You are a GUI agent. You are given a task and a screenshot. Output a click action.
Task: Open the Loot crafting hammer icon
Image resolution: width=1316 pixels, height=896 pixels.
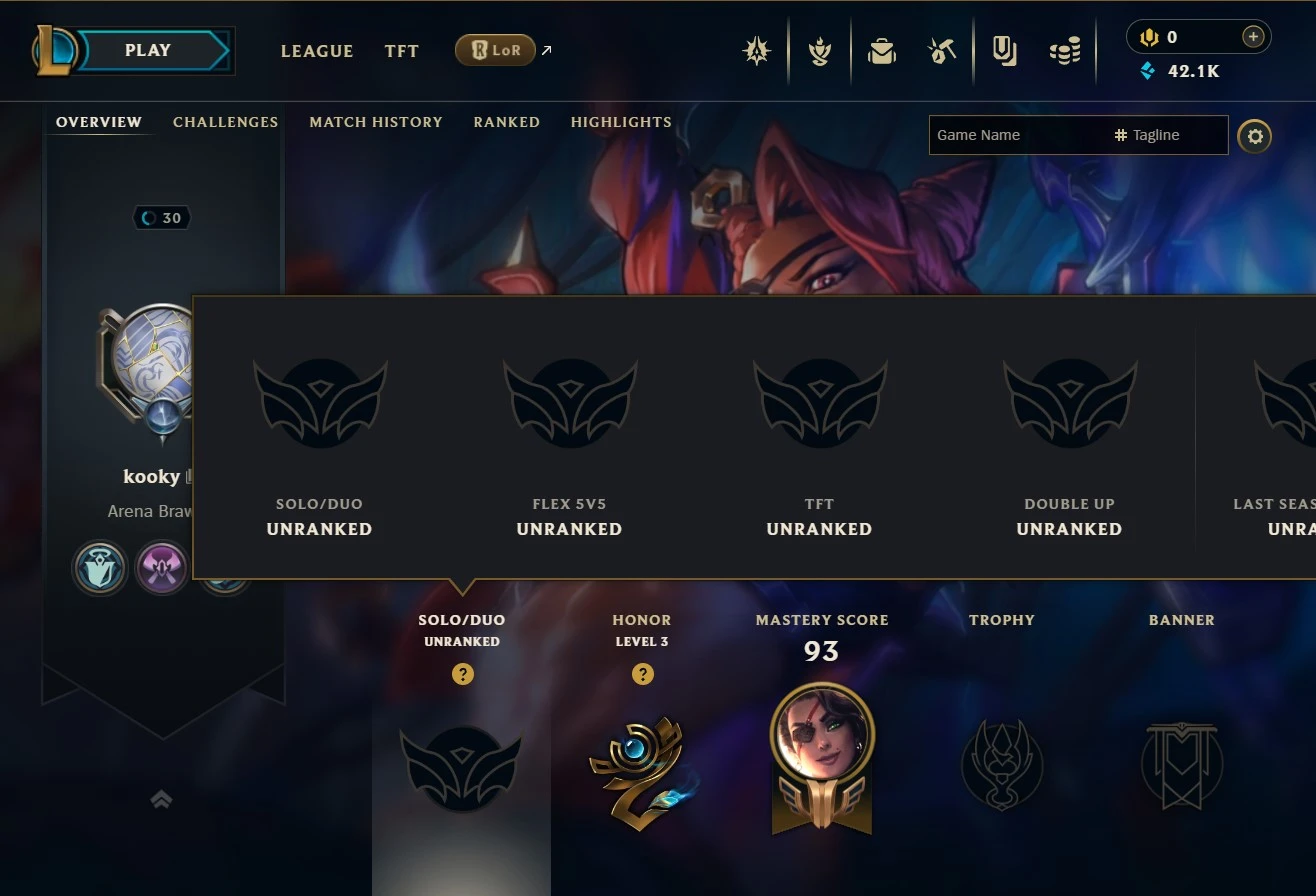[942, 51]
